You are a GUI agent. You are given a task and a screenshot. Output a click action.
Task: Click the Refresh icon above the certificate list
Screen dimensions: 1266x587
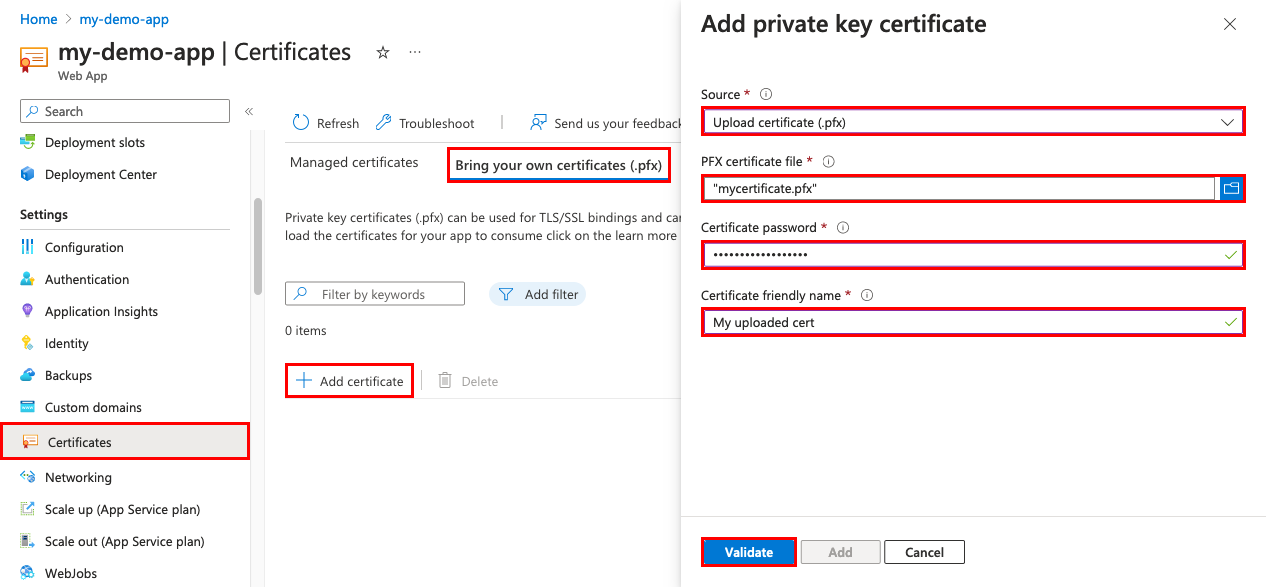pos(302,122)
